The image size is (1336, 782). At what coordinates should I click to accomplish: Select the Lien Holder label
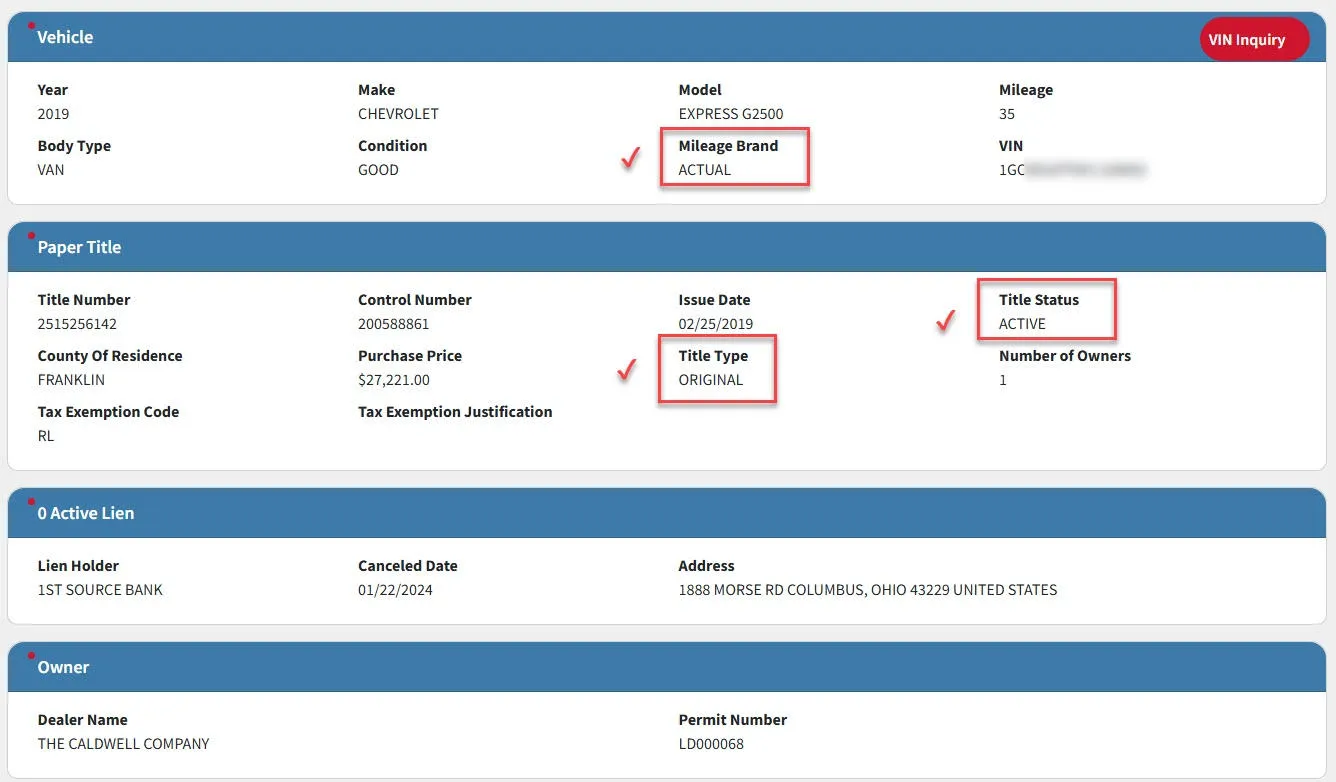click(78, 566)
